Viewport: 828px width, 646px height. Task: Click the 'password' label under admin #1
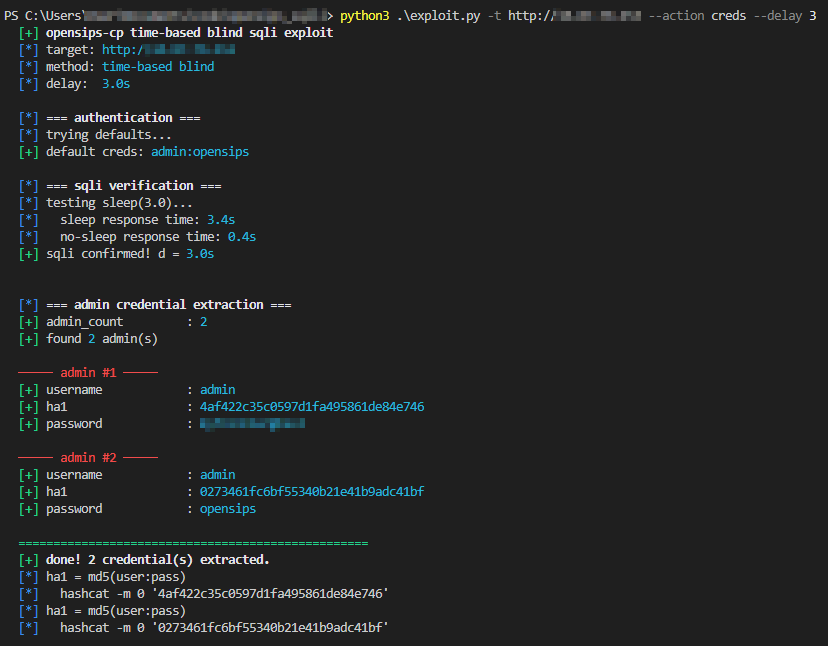tap(74, 424)
